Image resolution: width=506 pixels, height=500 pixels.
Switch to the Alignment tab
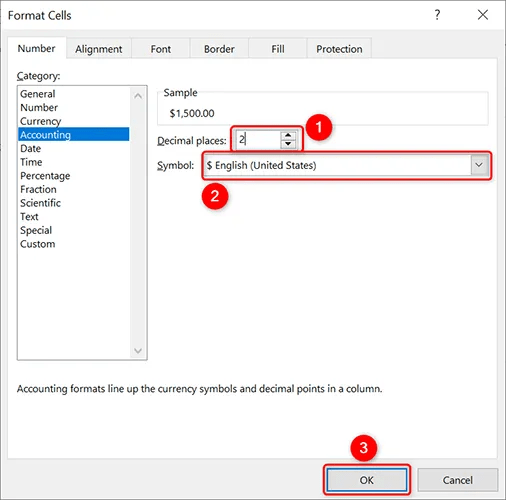[x=98, y=49]
